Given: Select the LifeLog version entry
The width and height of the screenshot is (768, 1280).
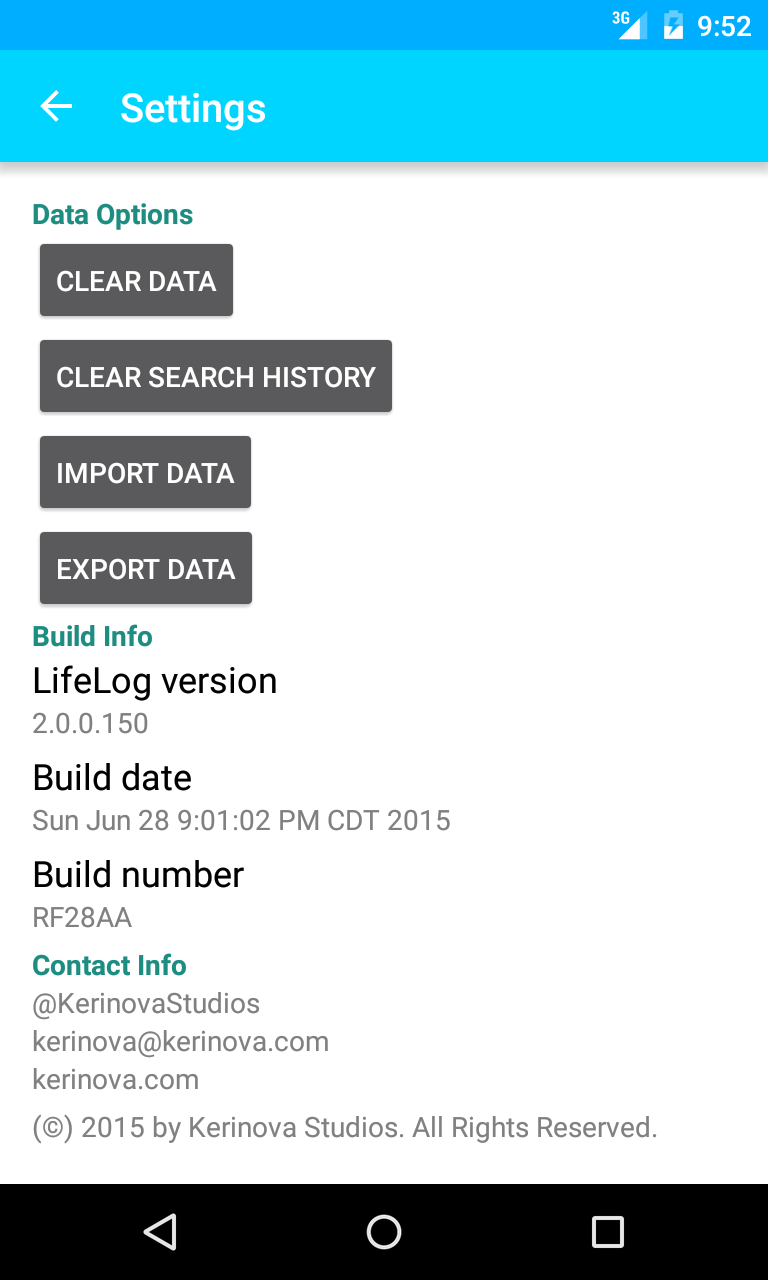Looking at the screenshot, I should [384, 700].
